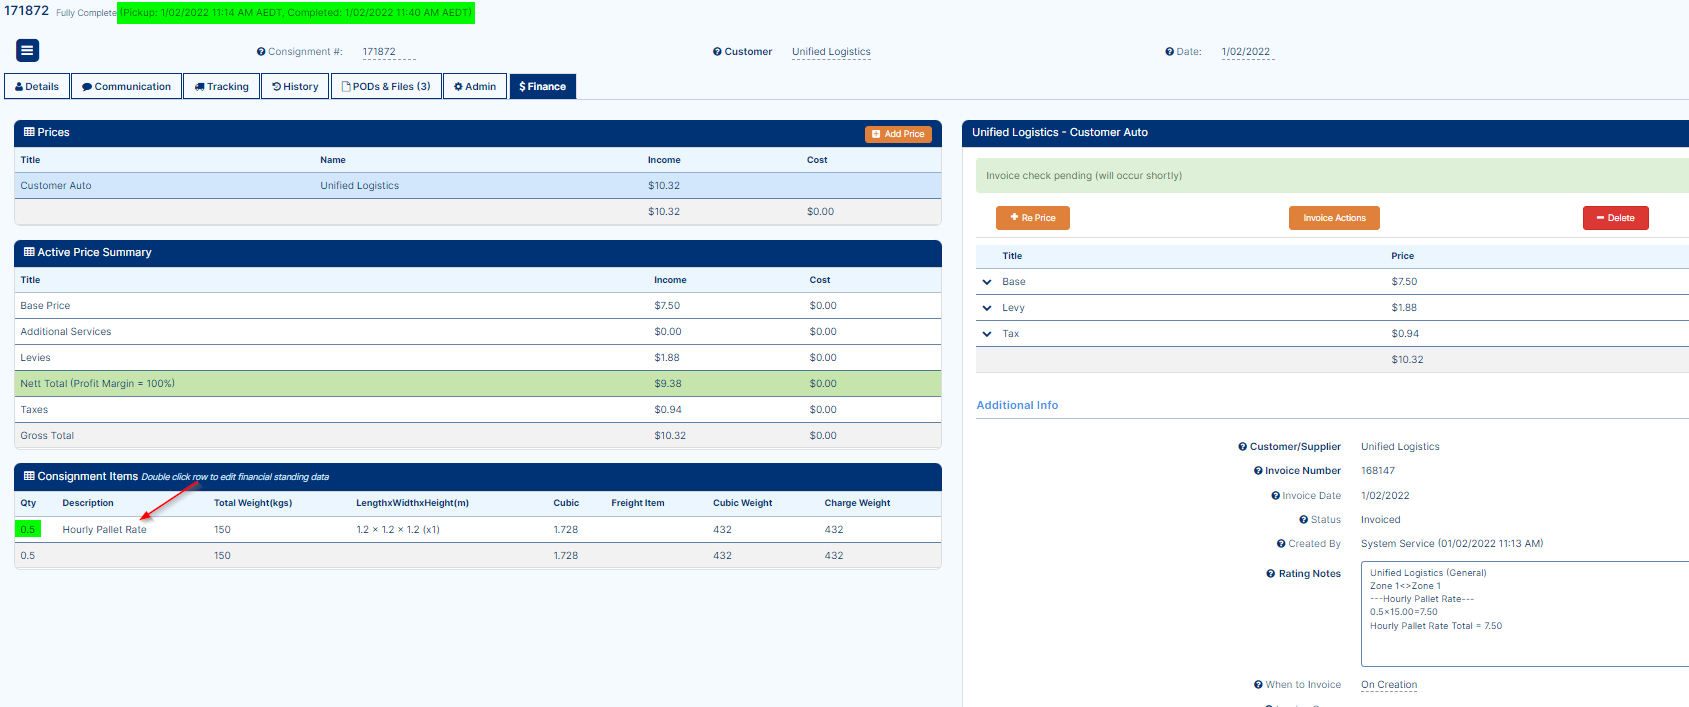Image resolution: width=1689 pixels, height=707 pixels.
Task: Click the 1.2 × 1.2 × 1.2 (x1) dimensions cell
Action: (398, 530)
